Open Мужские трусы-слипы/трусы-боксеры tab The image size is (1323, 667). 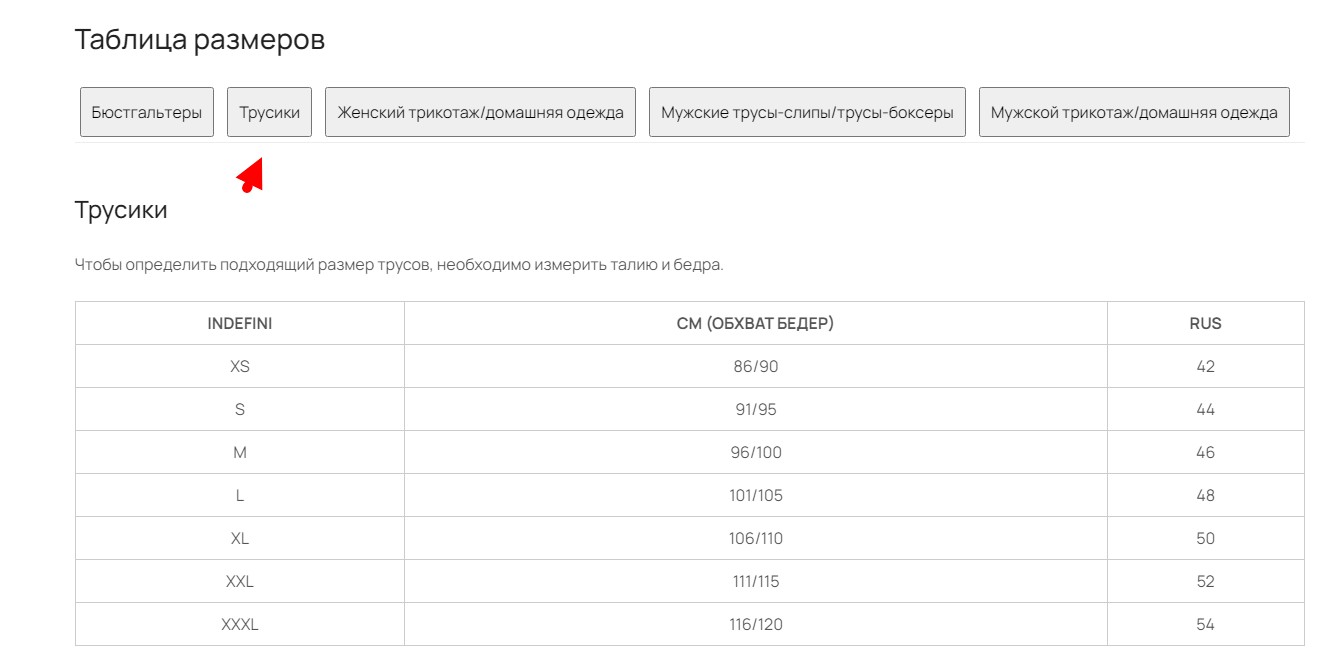click(x=807, y=112)
